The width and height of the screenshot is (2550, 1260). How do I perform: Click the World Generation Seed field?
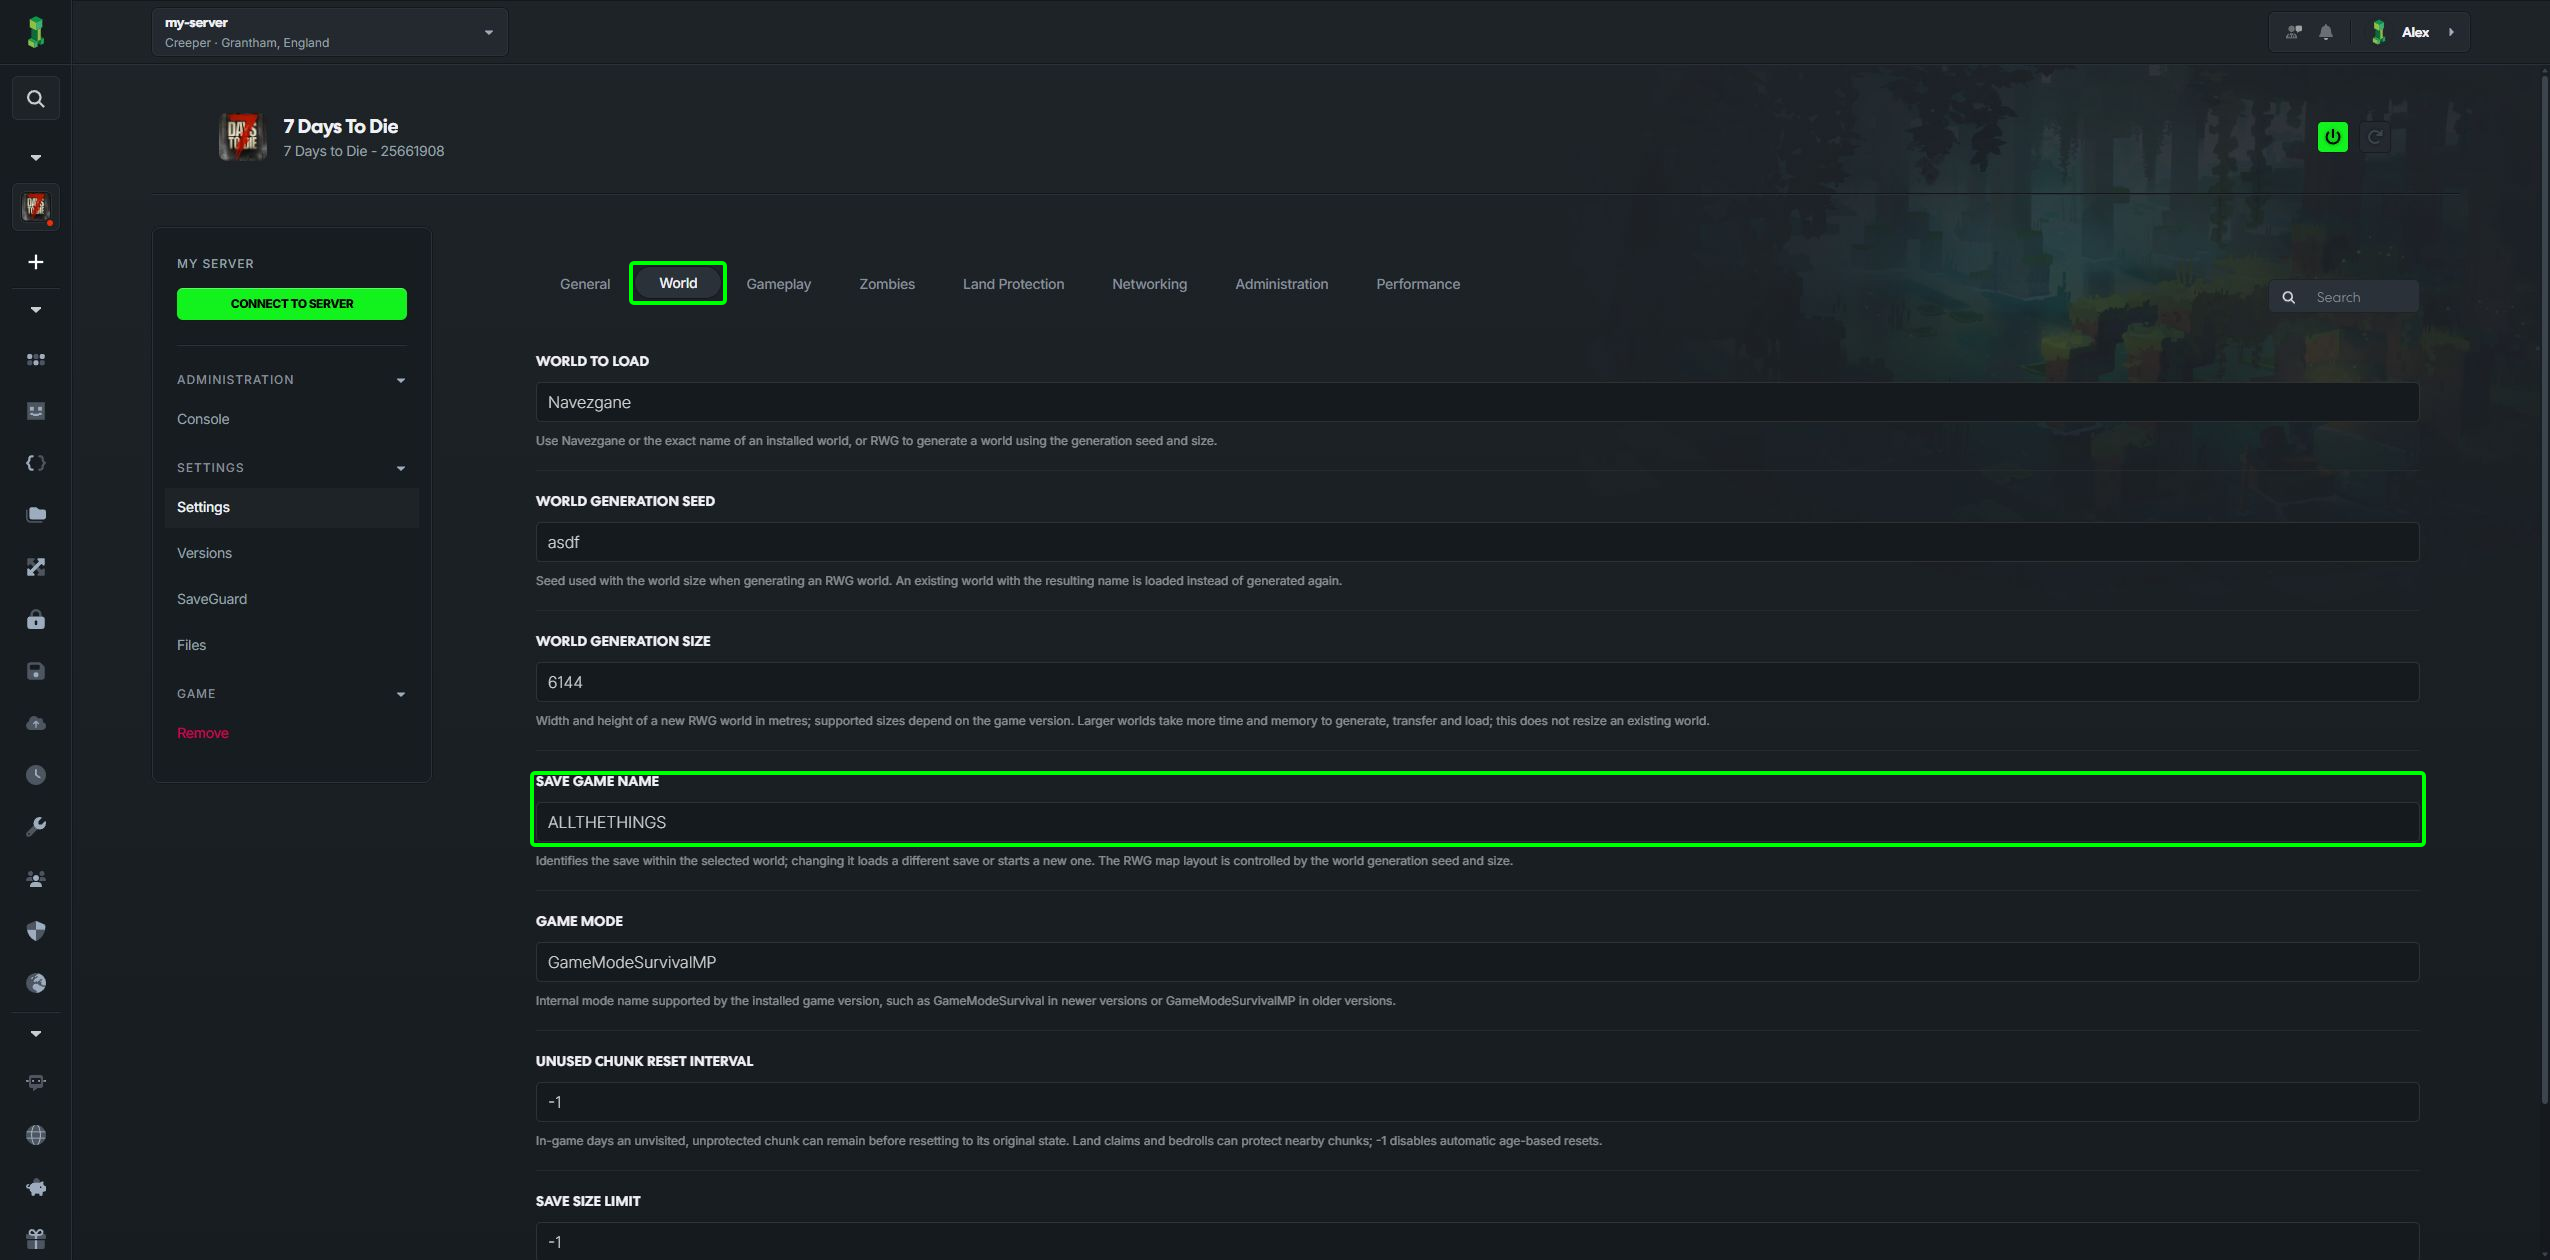tap(1477, 542)
